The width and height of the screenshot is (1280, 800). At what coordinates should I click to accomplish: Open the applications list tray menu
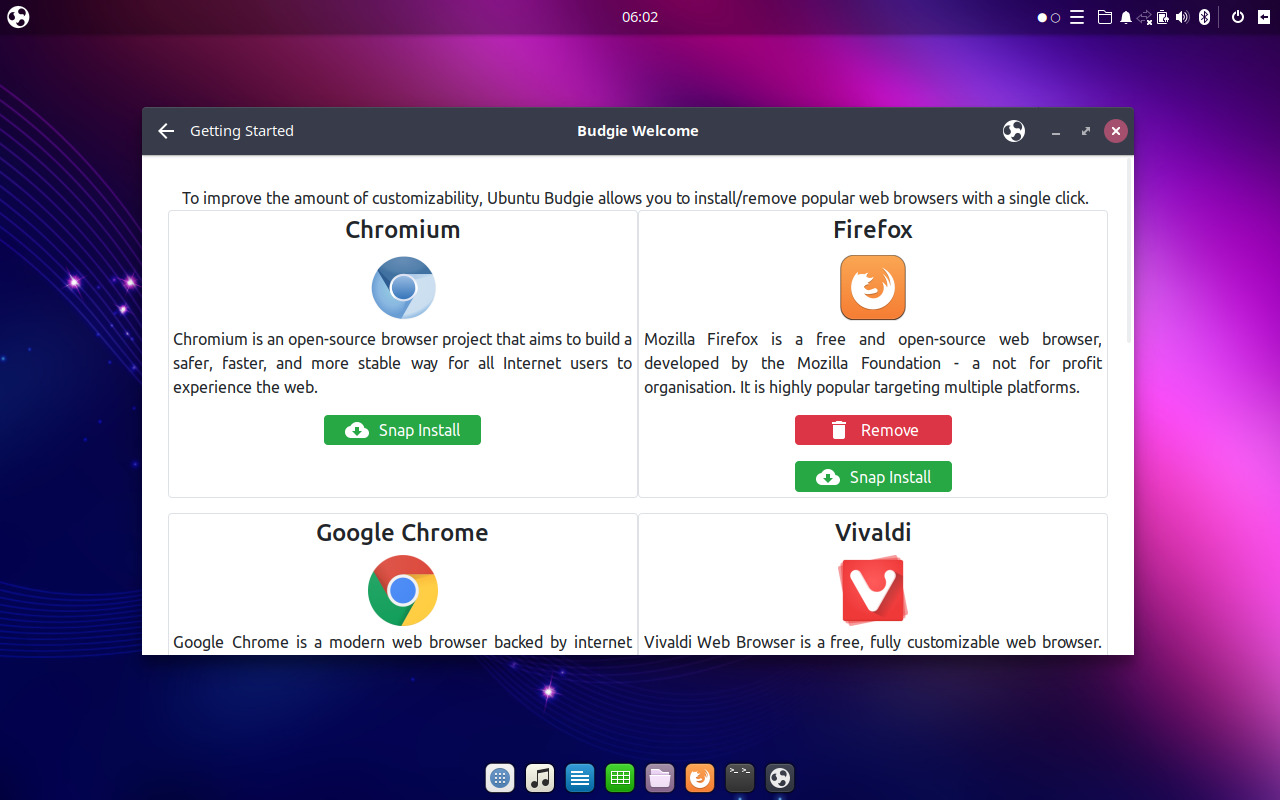pos(1077,17)
